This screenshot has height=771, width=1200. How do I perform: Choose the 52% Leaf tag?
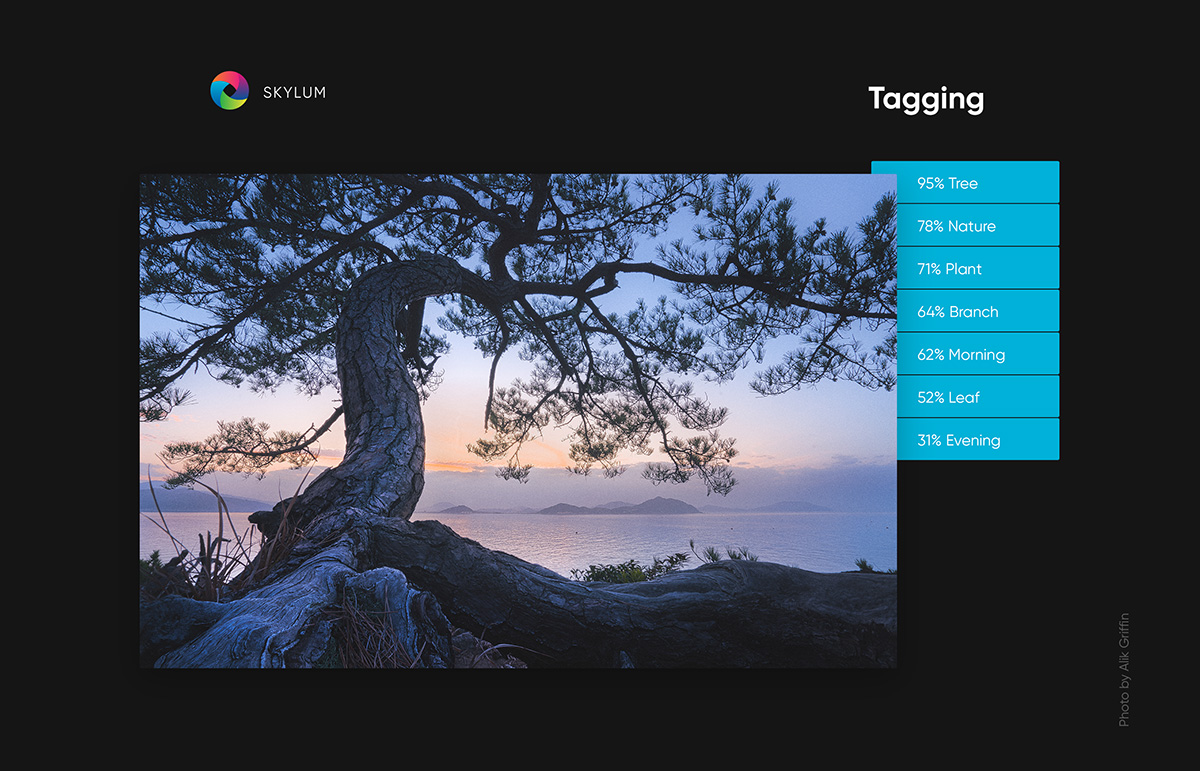click(965, 398)
